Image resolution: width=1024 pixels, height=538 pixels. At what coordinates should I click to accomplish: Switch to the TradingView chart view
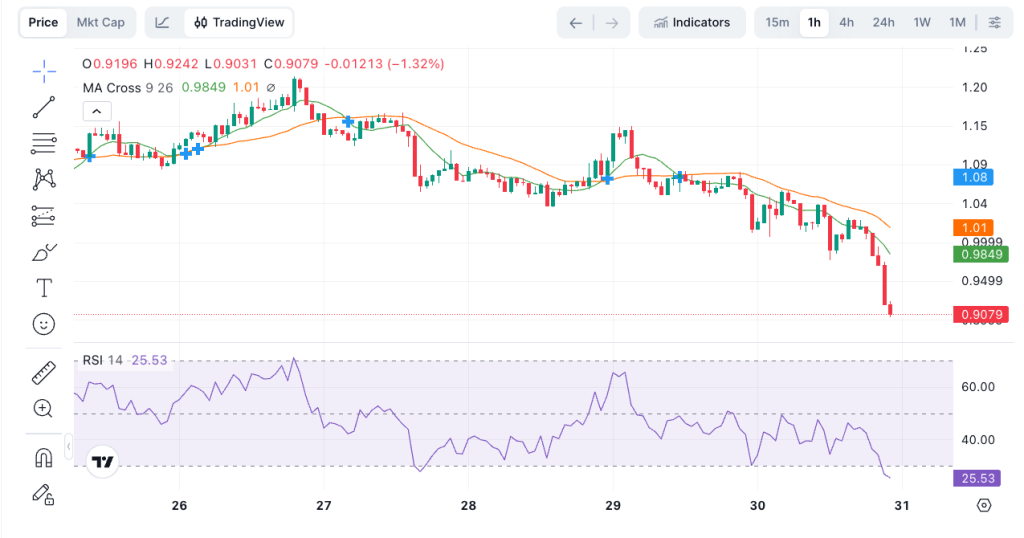pyautogui.click(x=239, y=22)
